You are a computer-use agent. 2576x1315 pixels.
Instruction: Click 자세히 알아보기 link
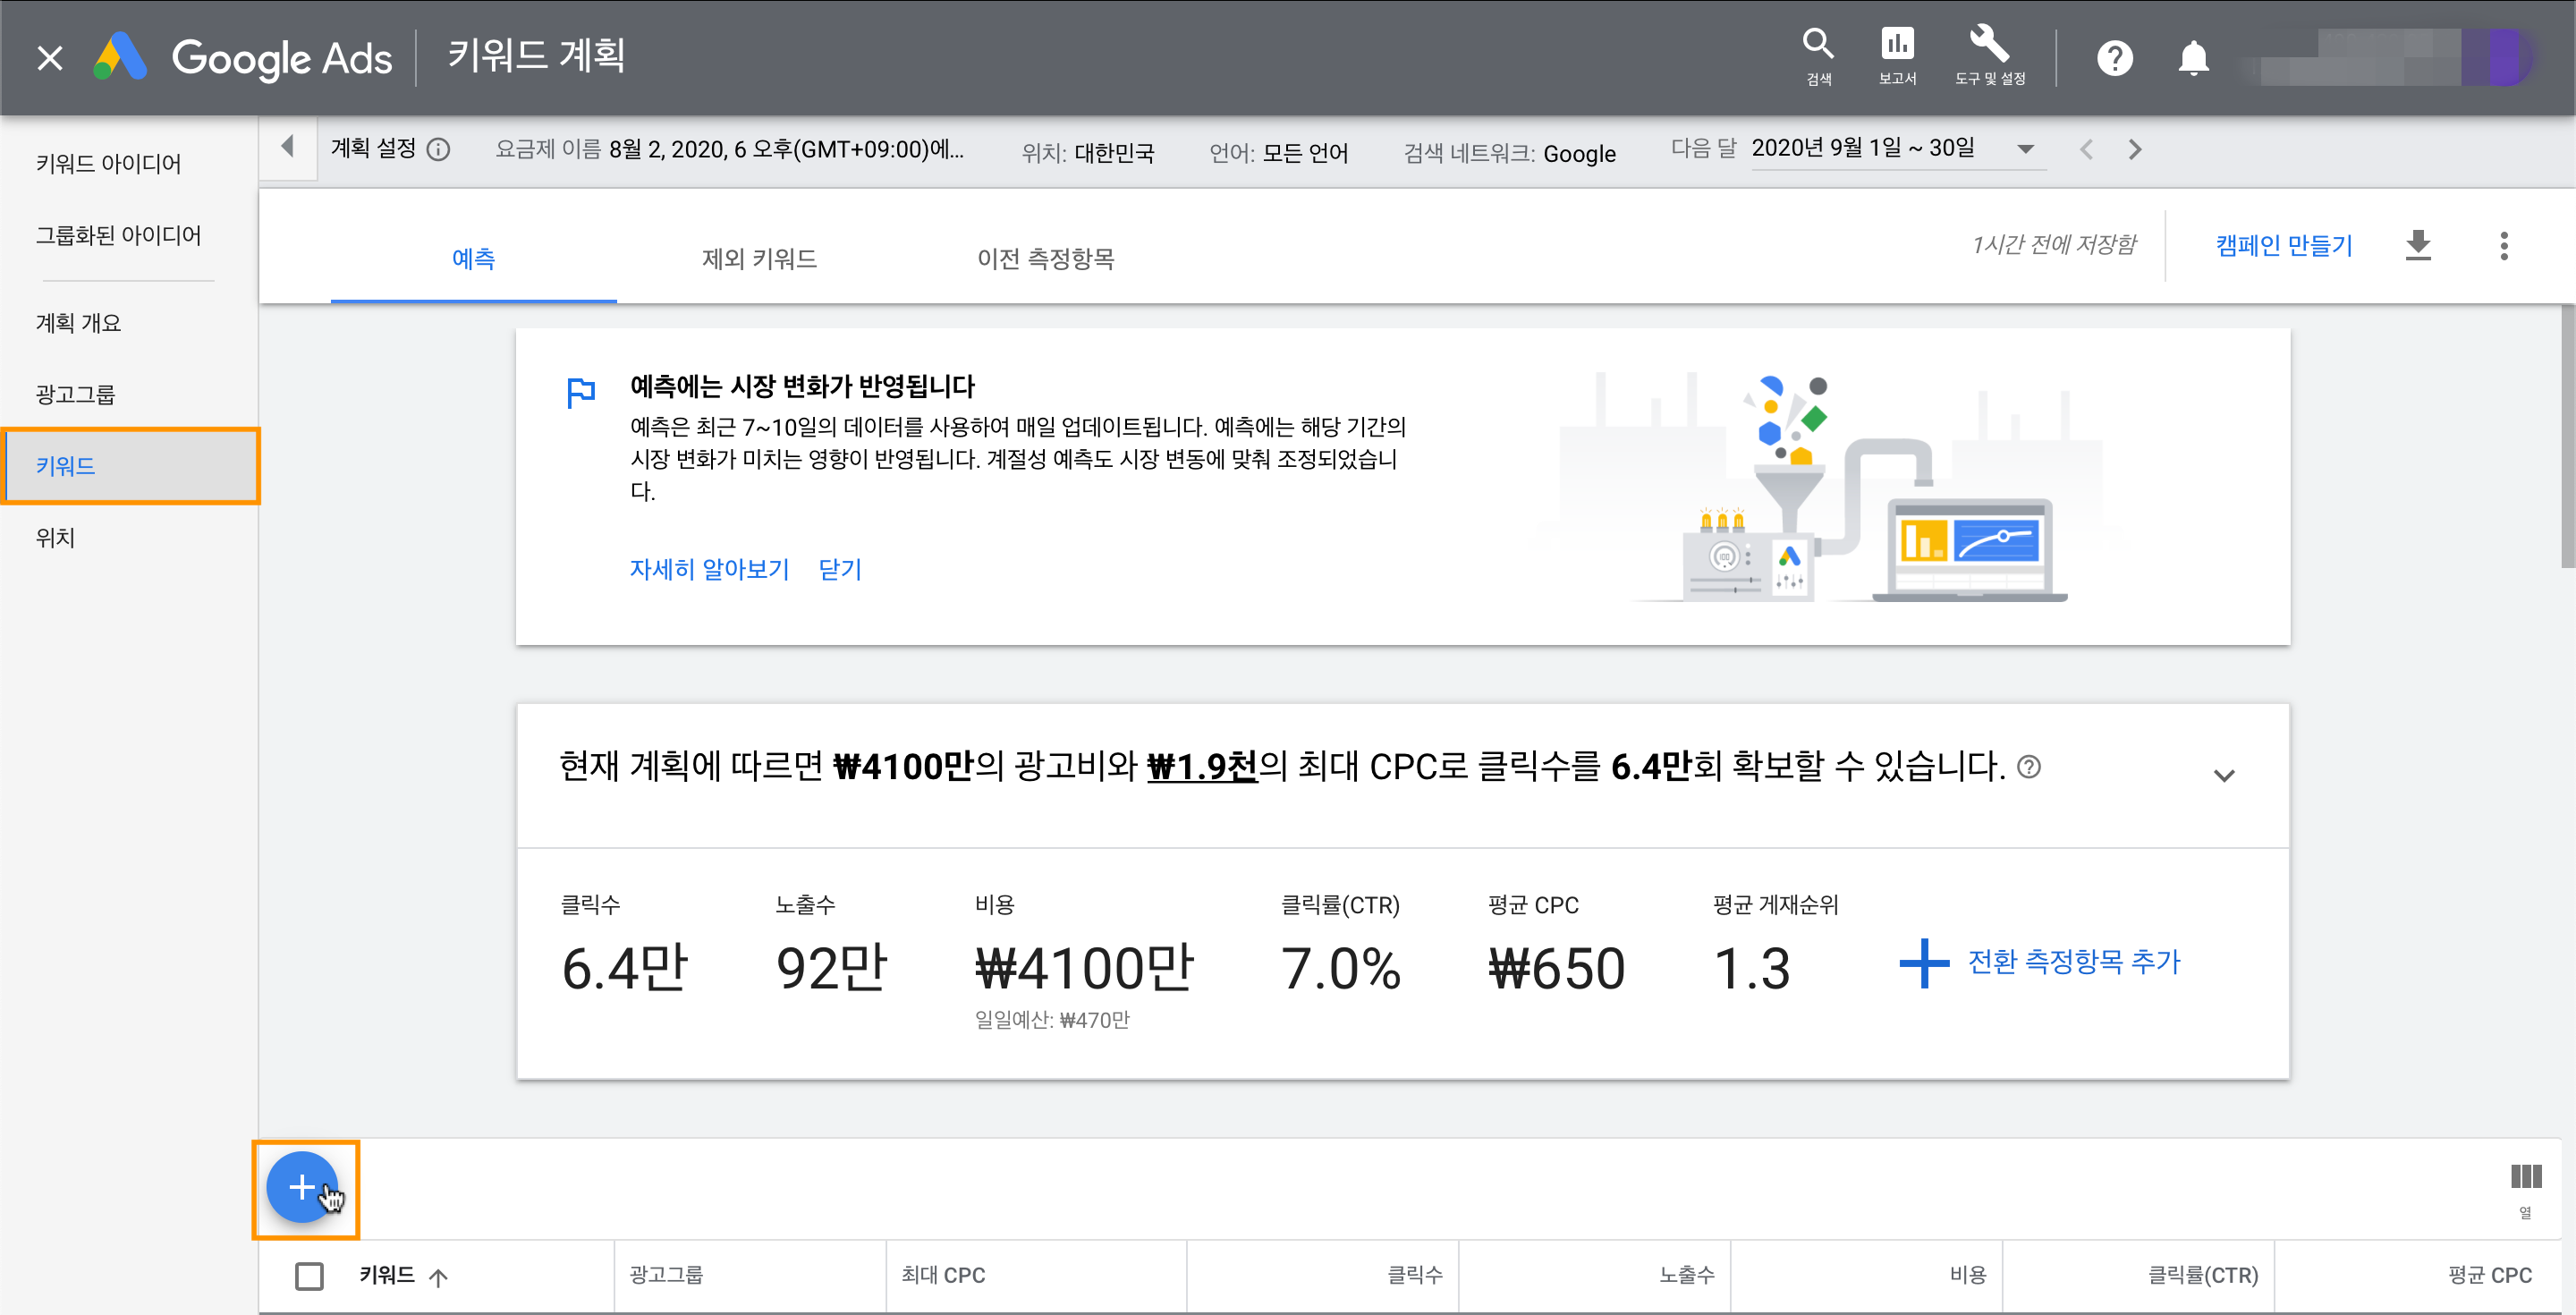(709, 569)
